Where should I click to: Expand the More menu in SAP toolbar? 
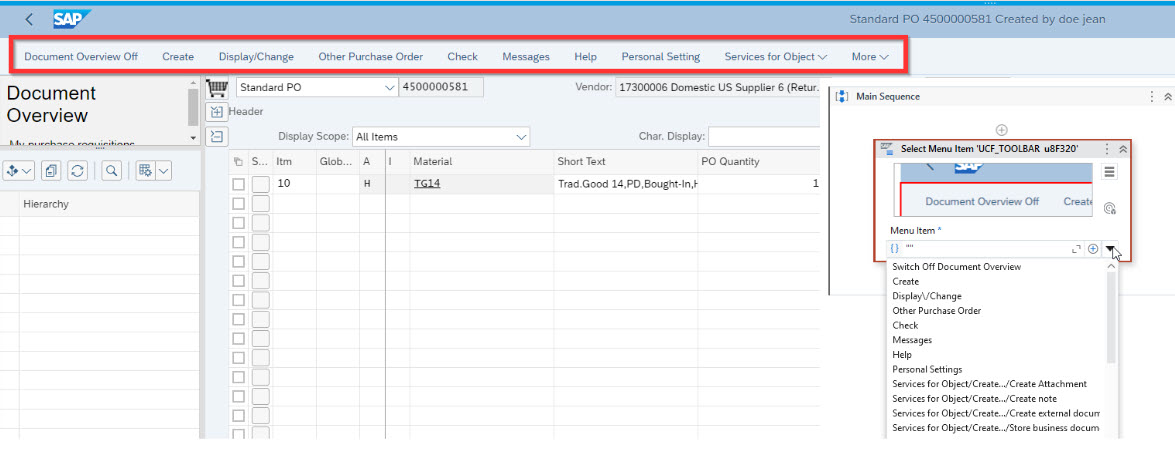coord(870,57)
